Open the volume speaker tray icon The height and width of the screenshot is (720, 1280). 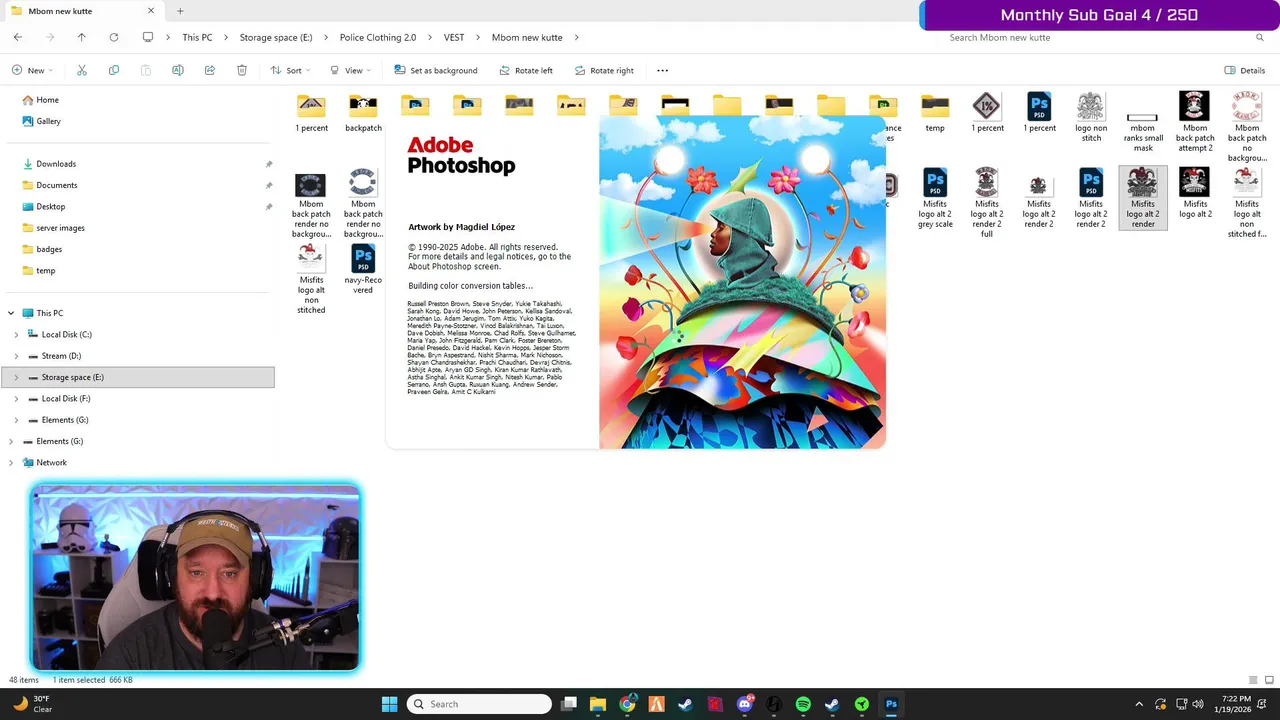(x=1198, y=704)
